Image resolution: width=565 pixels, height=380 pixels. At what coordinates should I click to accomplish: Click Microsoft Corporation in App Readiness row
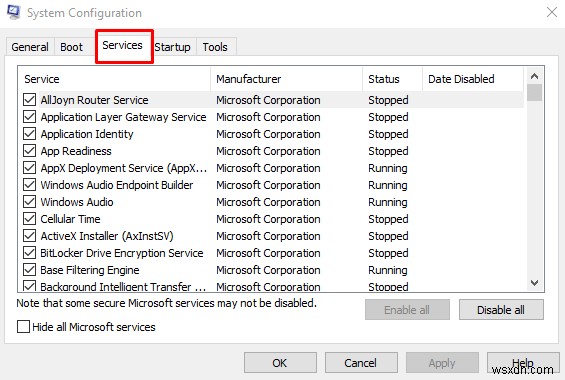(x=268, y=151)
